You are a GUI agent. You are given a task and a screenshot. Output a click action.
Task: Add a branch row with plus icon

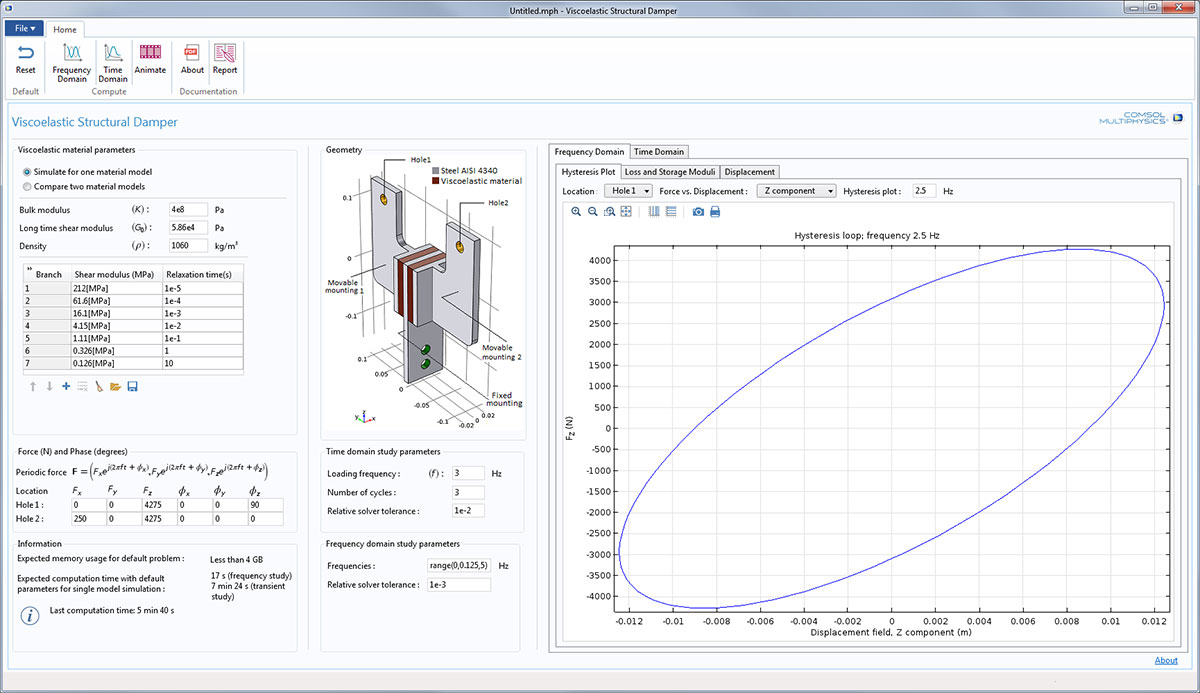coord(66,386)
